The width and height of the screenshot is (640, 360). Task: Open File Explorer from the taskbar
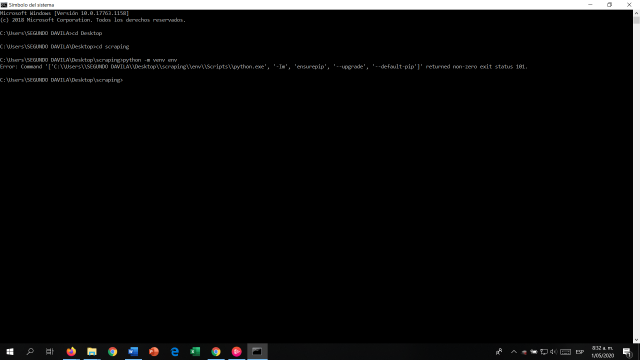(x=92, y=351)
